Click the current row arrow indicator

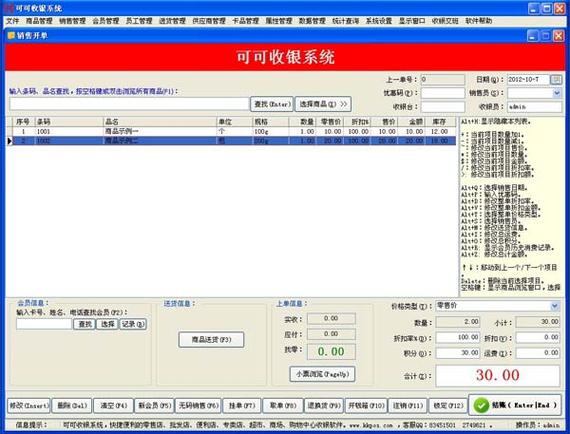(9, 141)
